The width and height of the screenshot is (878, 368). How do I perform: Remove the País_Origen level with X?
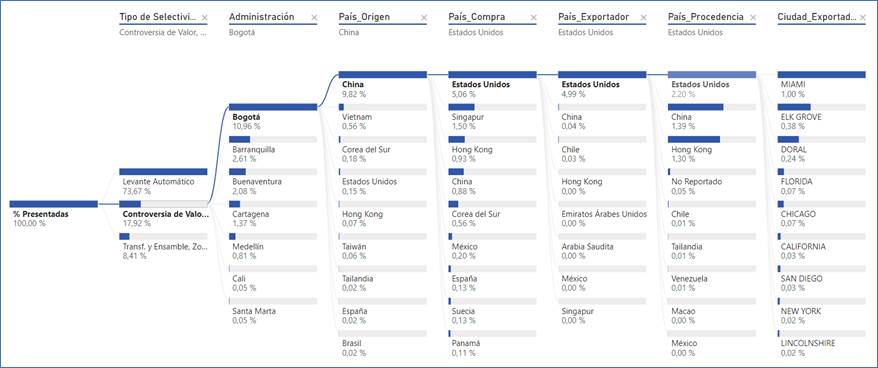point(424,18)
